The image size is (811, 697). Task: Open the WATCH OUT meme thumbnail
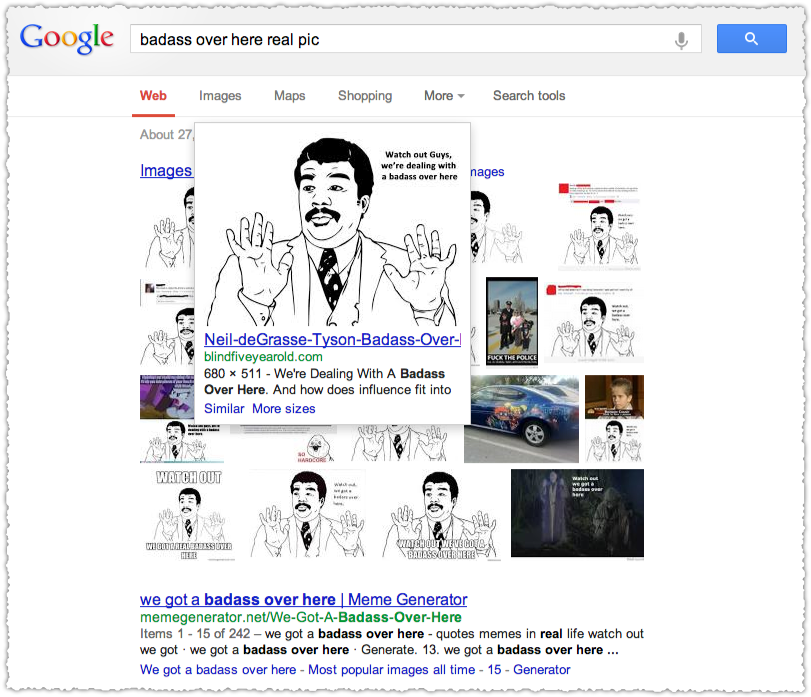188,514
